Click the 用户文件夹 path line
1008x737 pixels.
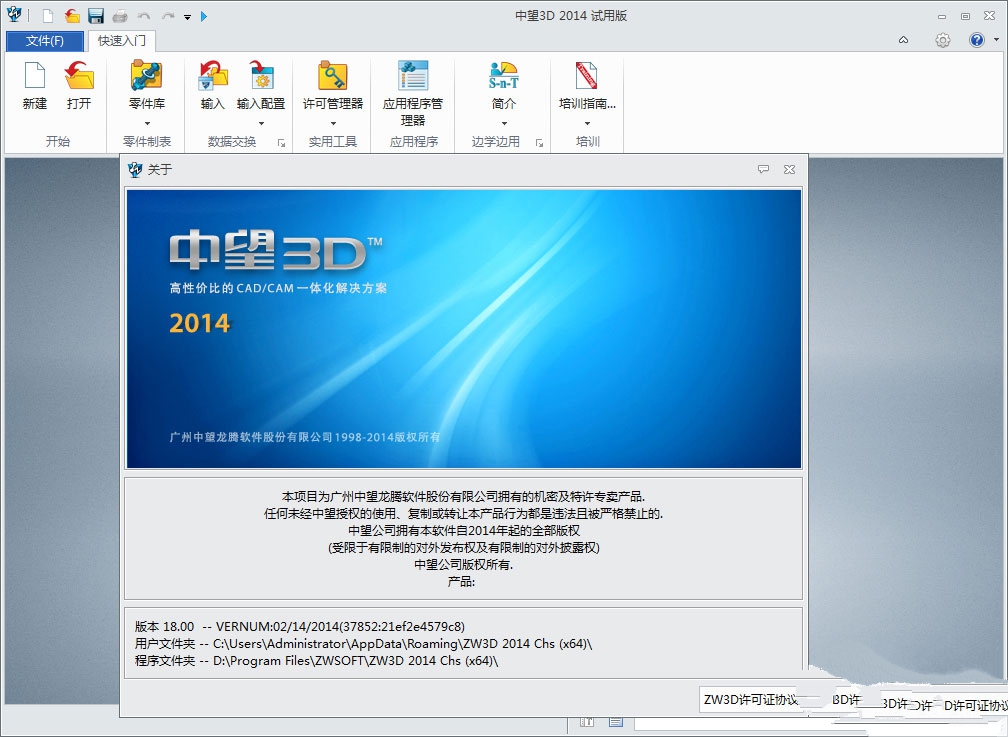[x=363, y=644]
